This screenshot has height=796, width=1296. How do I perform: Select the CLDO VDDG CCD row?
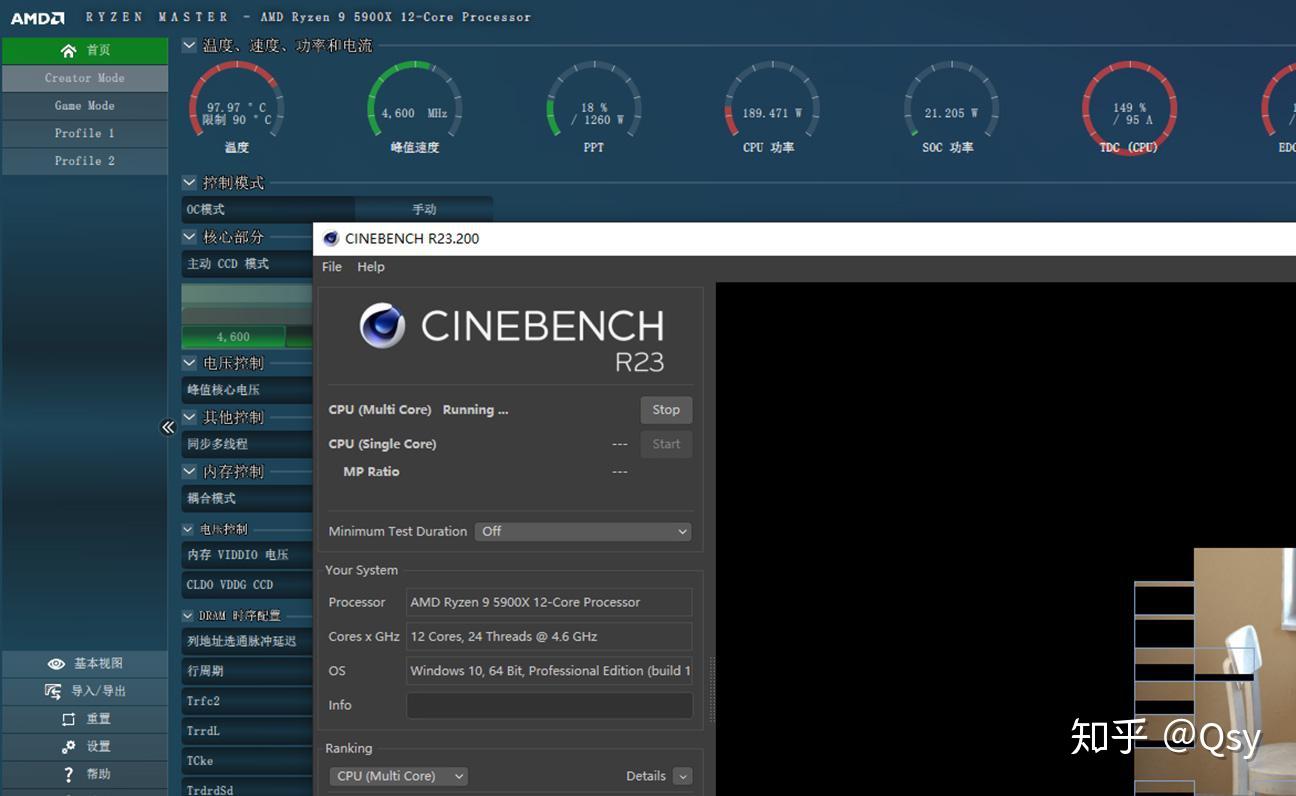point(247,585)
